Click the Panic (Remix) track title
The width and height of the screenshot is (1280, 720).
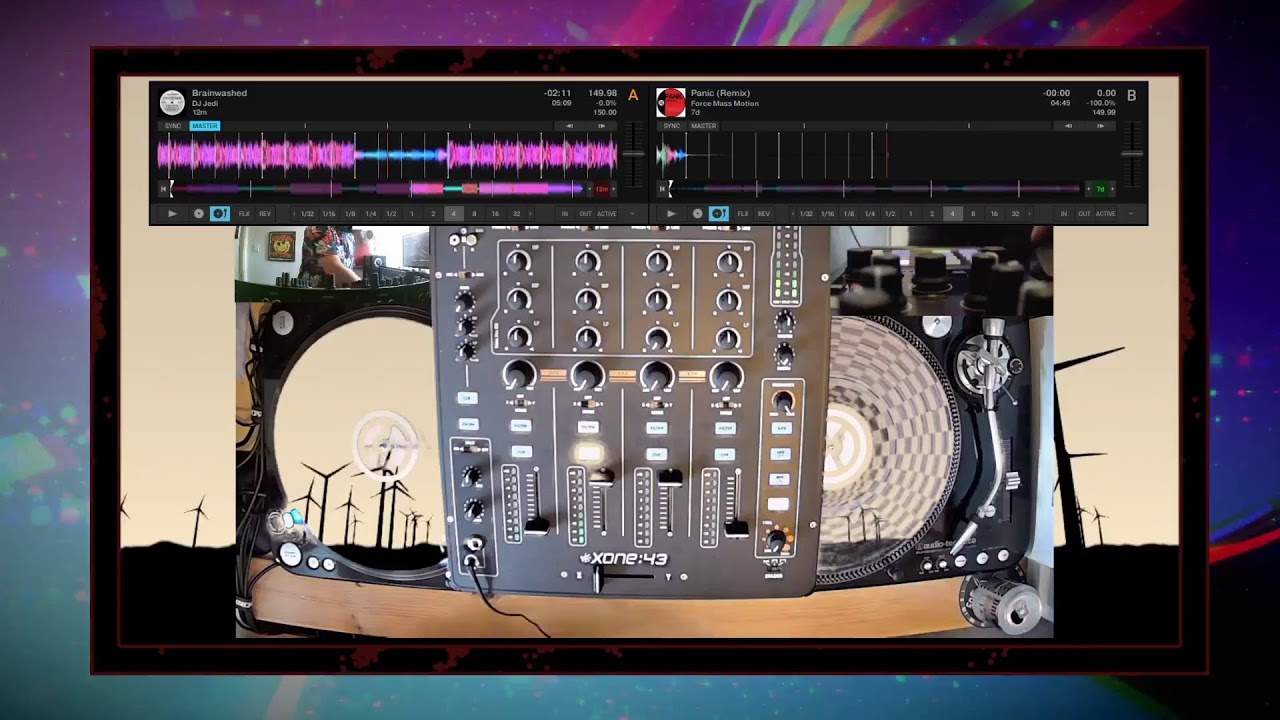[720, 93]
